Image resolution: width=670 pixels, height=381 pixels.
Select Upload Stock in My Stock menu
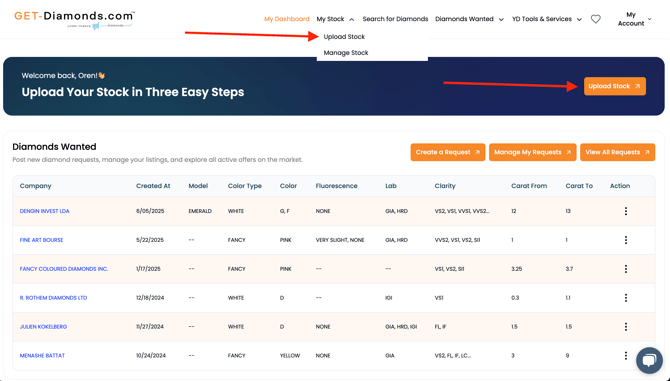[x=344, y=37]
